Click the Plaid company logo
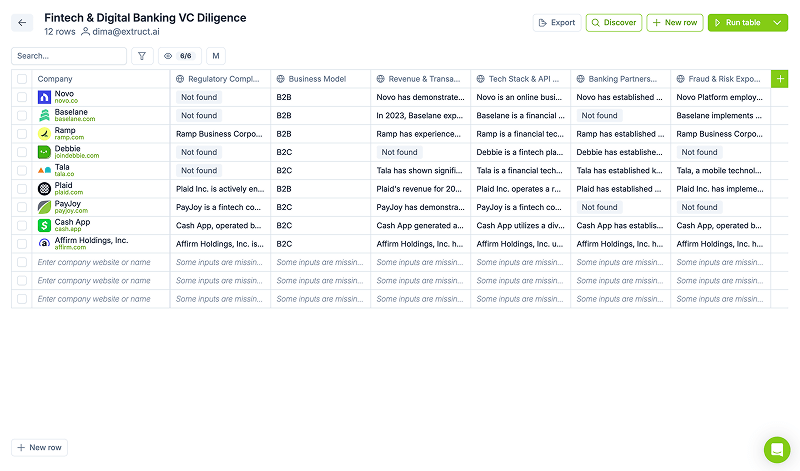This screenshot has height=471, width=800. point(44,189)
